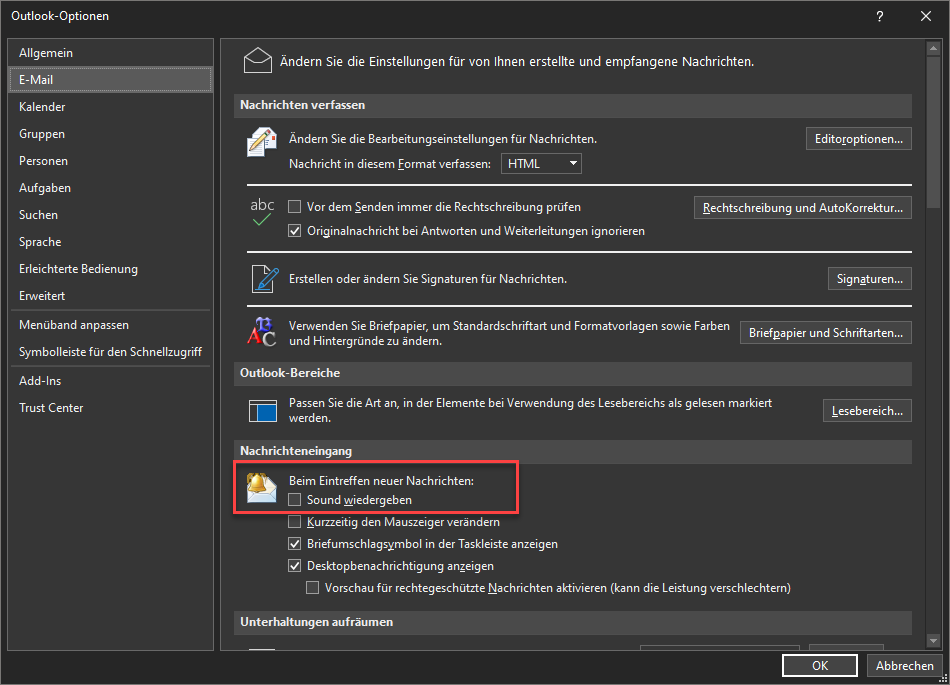Click the 'Nachrichten verfassen' section header
Viewport: 950px width, 685px height.
pos(573,105)
